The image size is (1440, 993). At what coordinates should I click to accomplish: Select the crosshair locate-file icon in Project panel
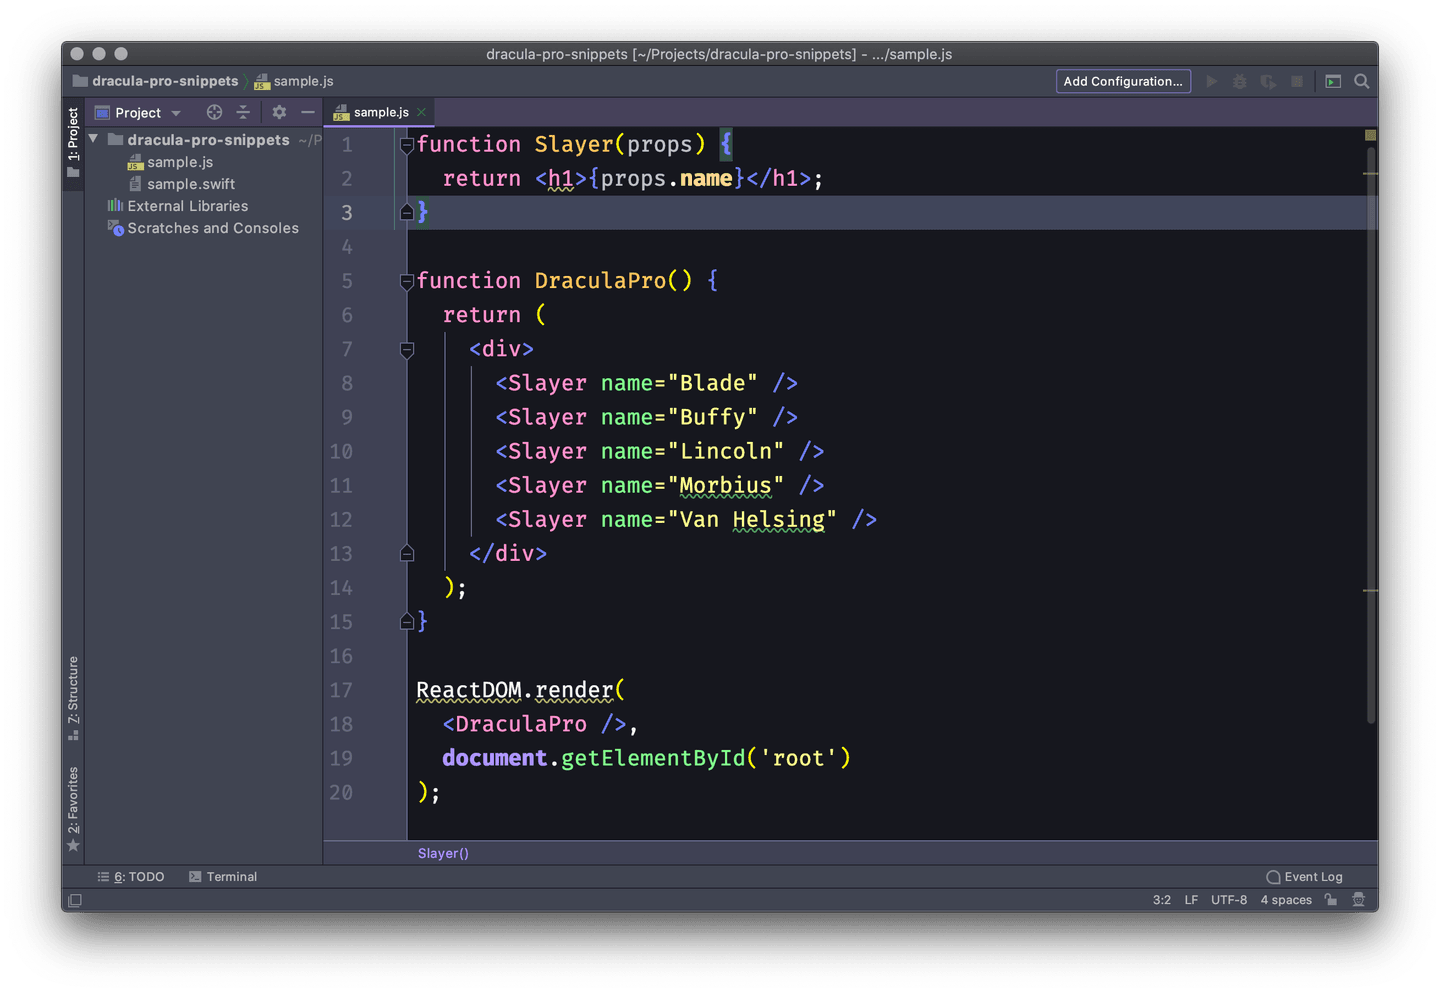pos(214,112)
